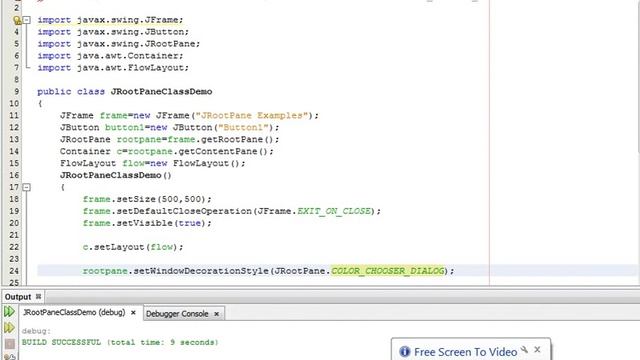Viewport: 640px width, 360px height.
Task: Click the Free Screen To Video title text
Action: click(x=466, y=352)
